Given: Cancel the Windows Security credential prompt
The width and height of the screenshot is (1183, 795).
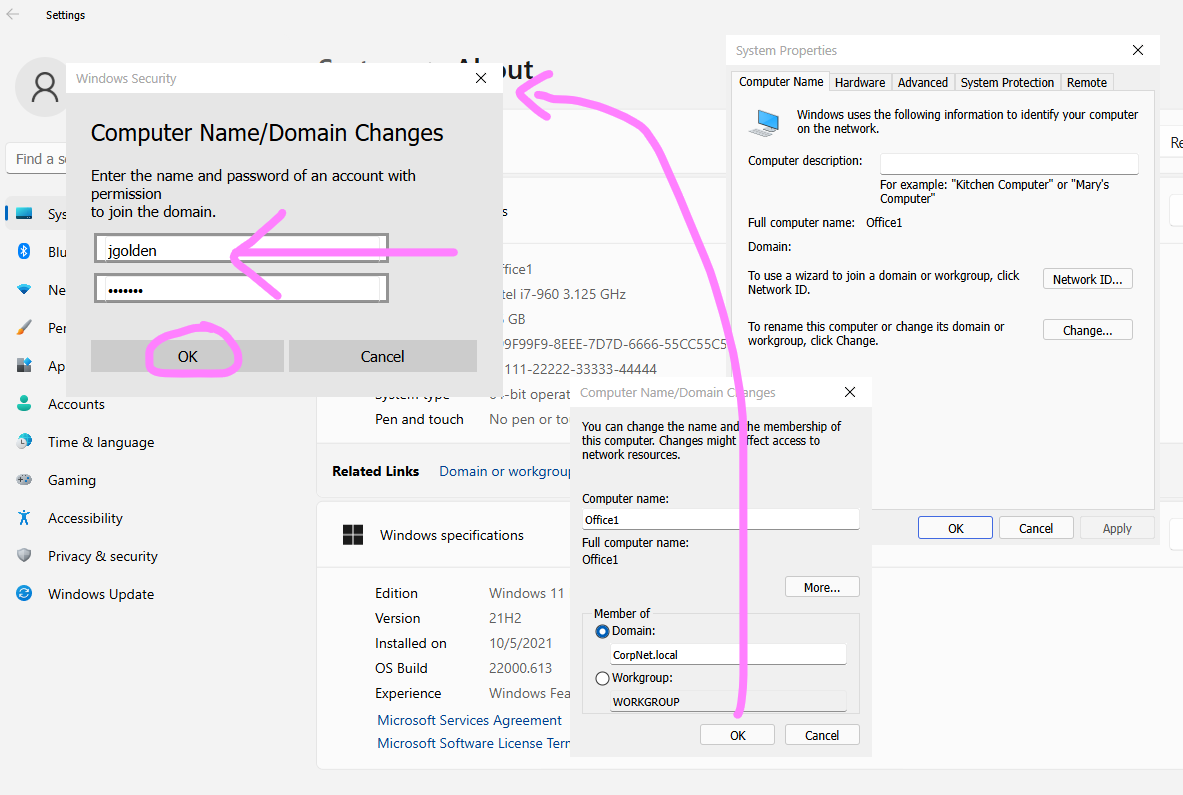Looking at the screenshot, I should click(383, 356).
